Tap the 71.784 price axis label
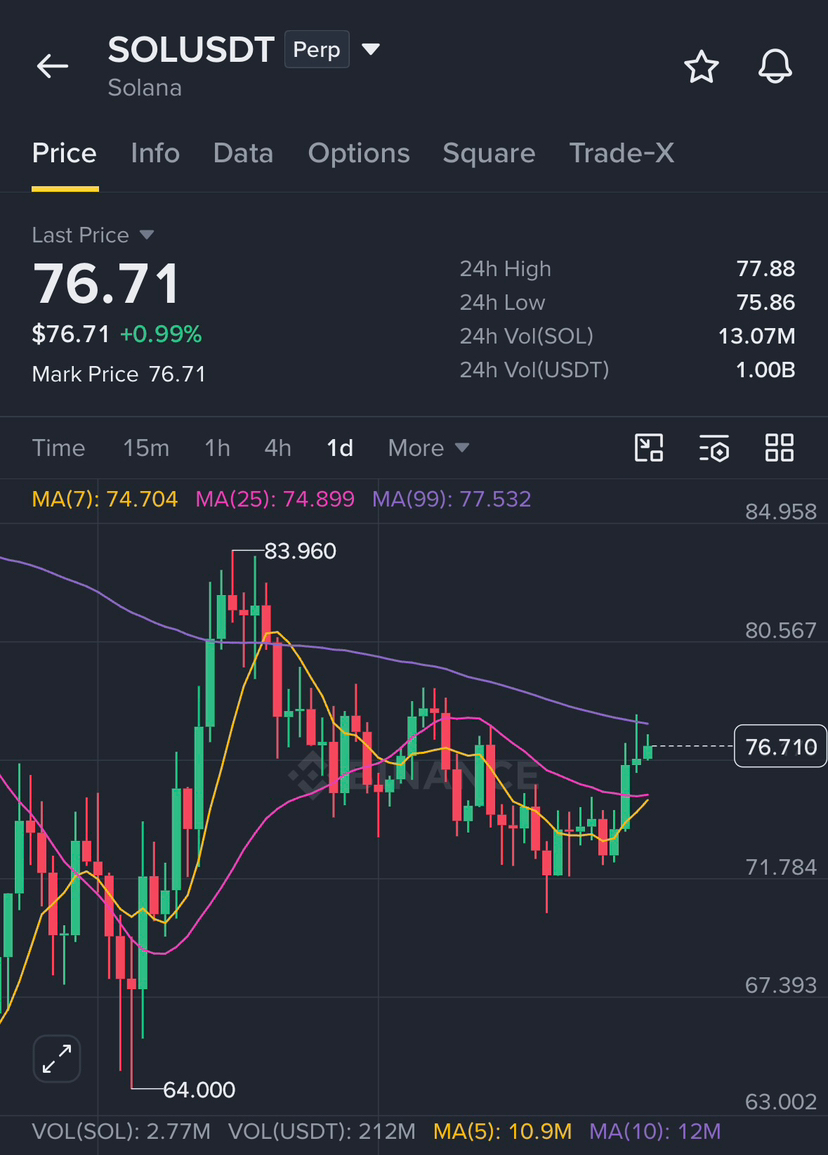 (x=781, y=867)
